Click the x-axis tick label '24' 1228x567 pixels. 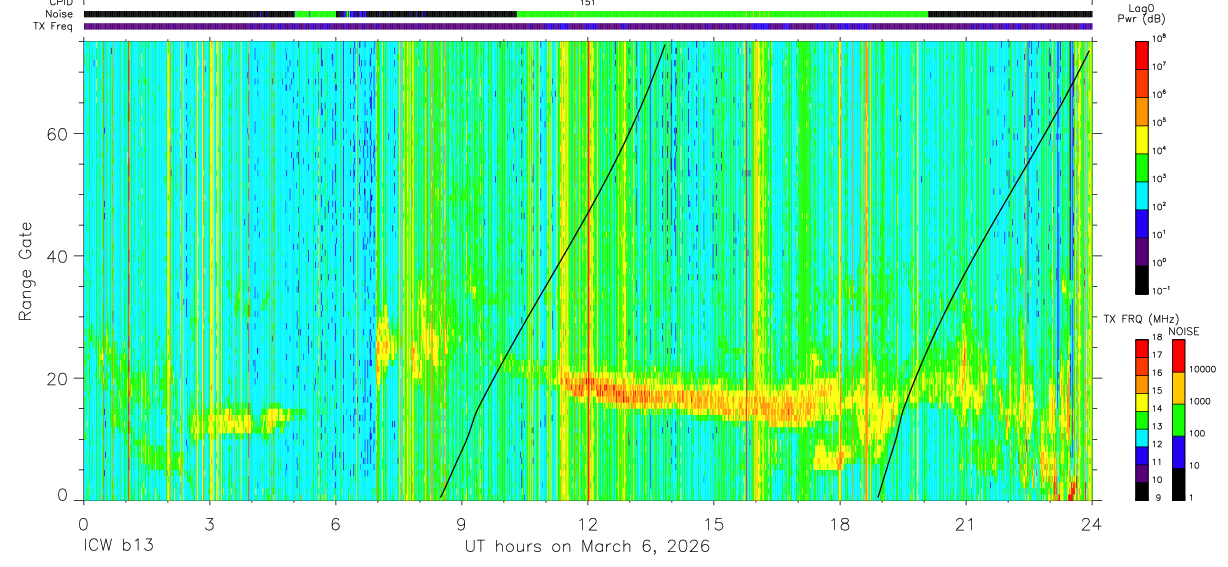click(x=1091, y=525)
